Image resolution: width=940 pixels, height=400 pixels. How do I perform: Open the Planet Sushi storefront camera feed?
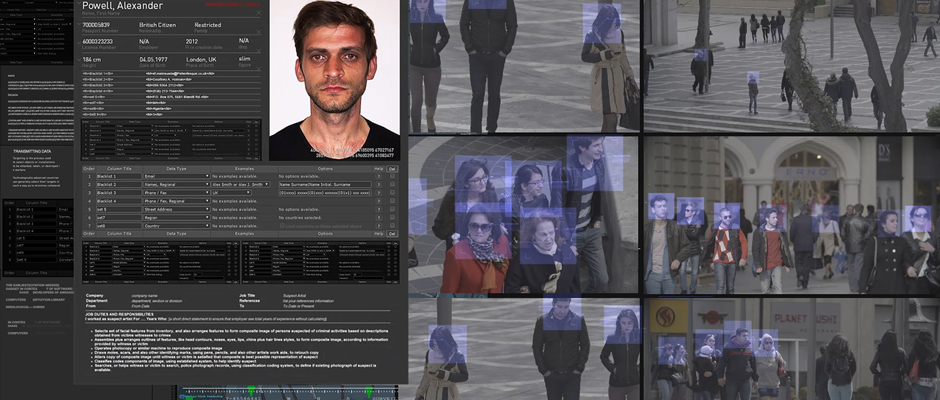[x=791, y=349]
